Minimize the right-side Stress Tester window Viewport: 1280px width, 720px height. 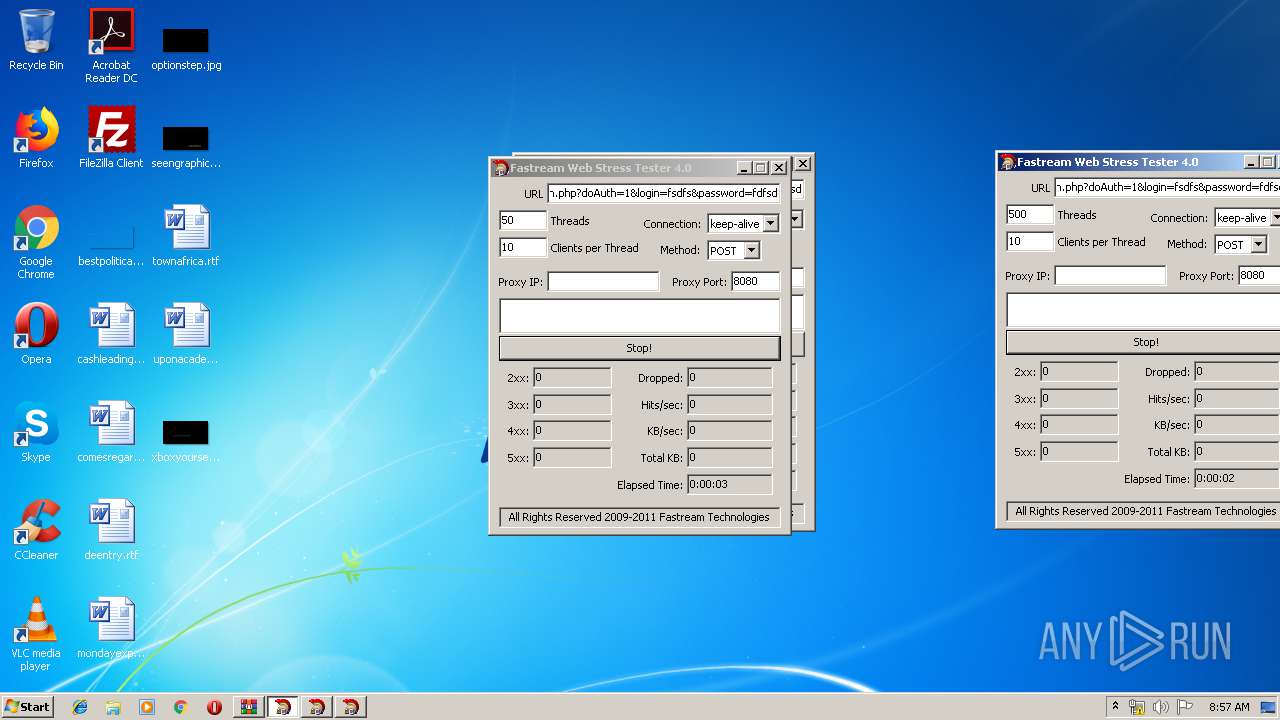click(x=1251, y=162)
